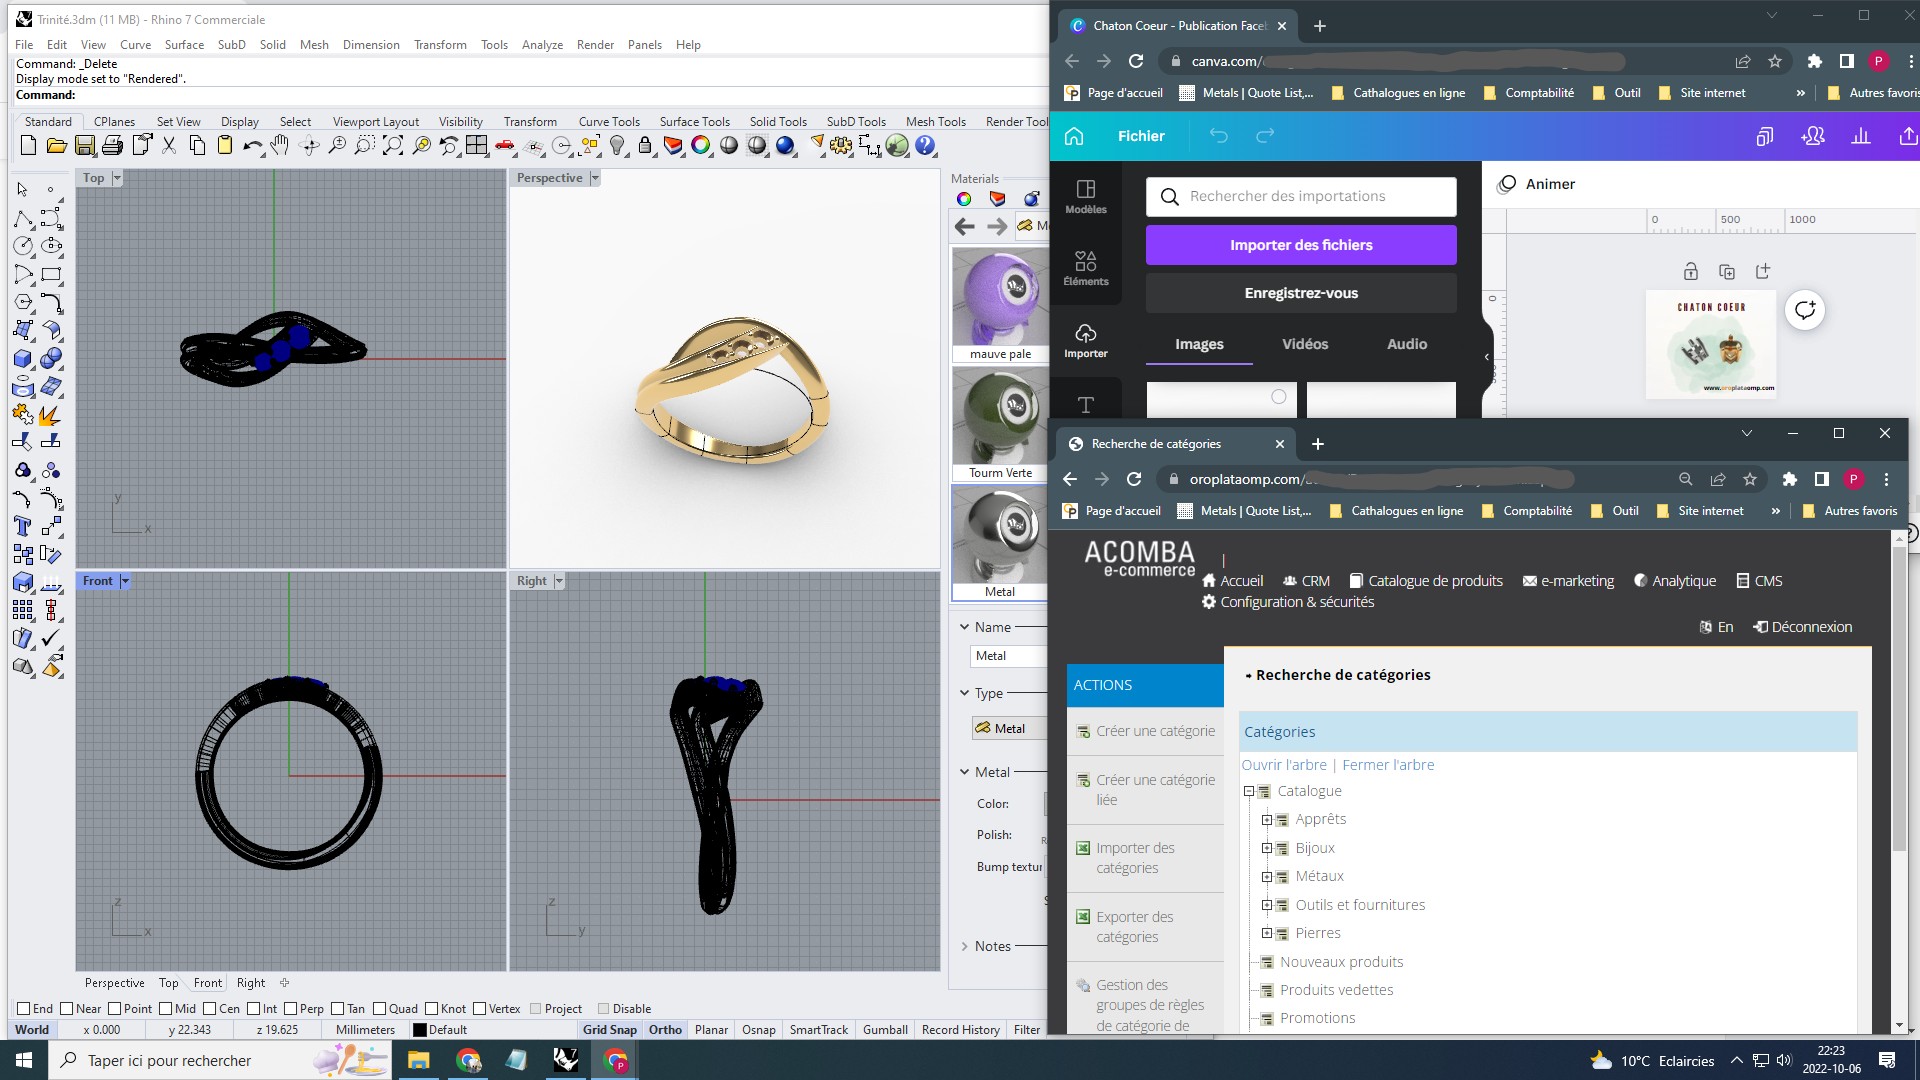1920x1080 pixels.
Task: Click the Zoom Extents icon in Rhino toolbar
Action: tap(393, 146)
